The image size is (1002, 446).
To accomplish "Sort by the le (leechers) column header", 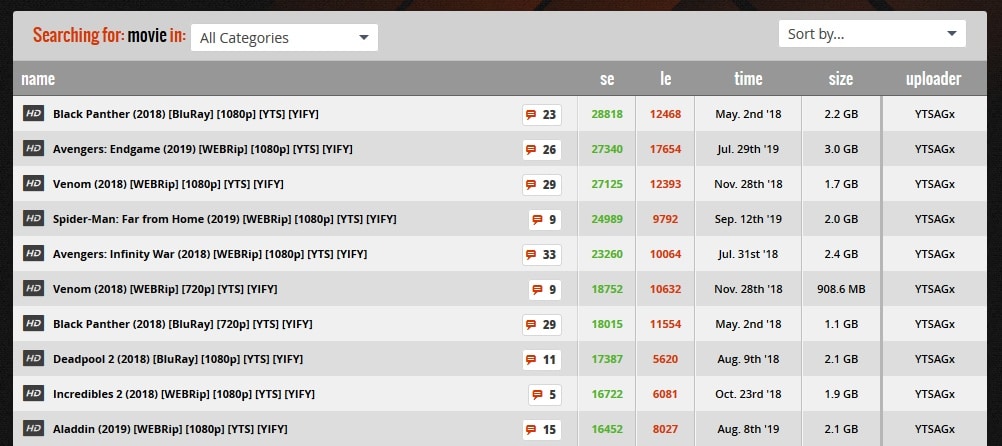I will click(x=665, y=79).
